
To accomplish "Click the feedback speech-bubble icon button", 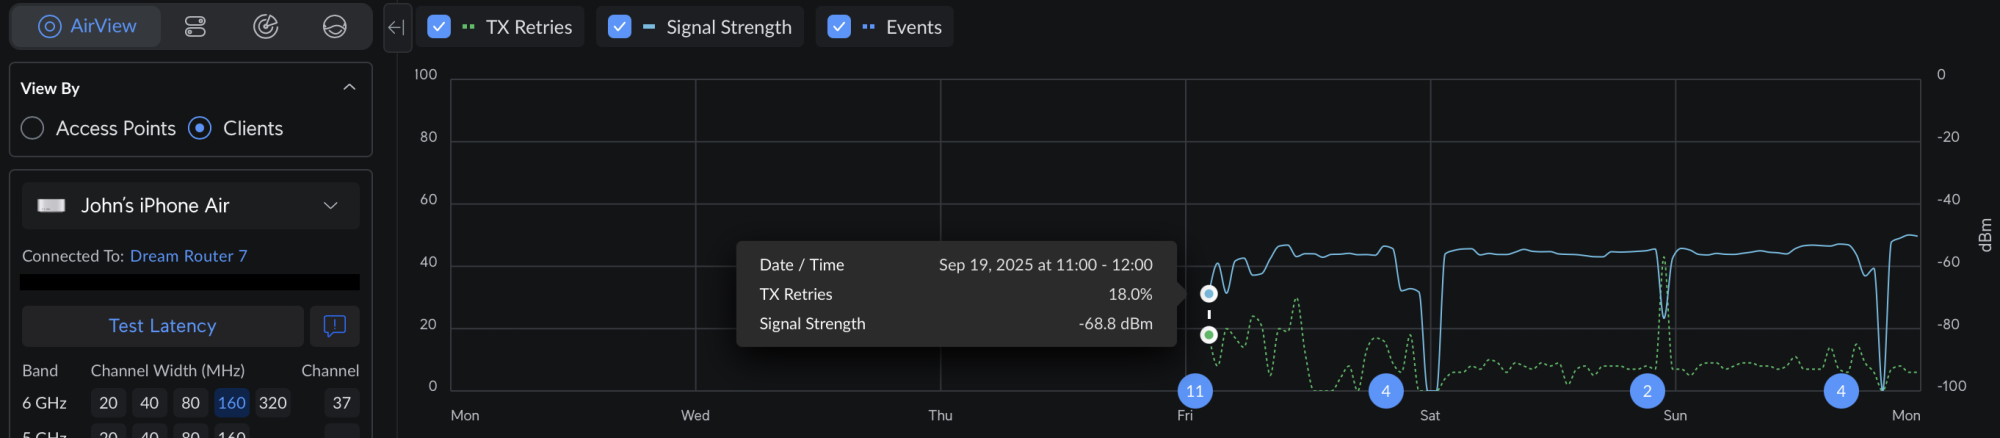I will 335,326.
